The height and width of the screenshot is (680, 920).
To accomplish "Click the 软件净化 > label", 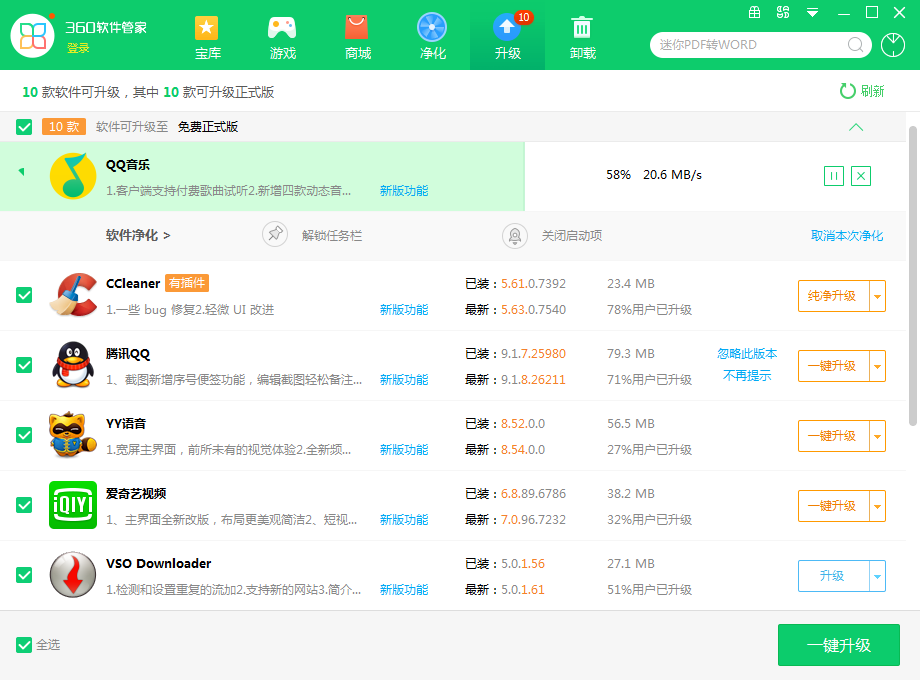I will coord(138,235).
